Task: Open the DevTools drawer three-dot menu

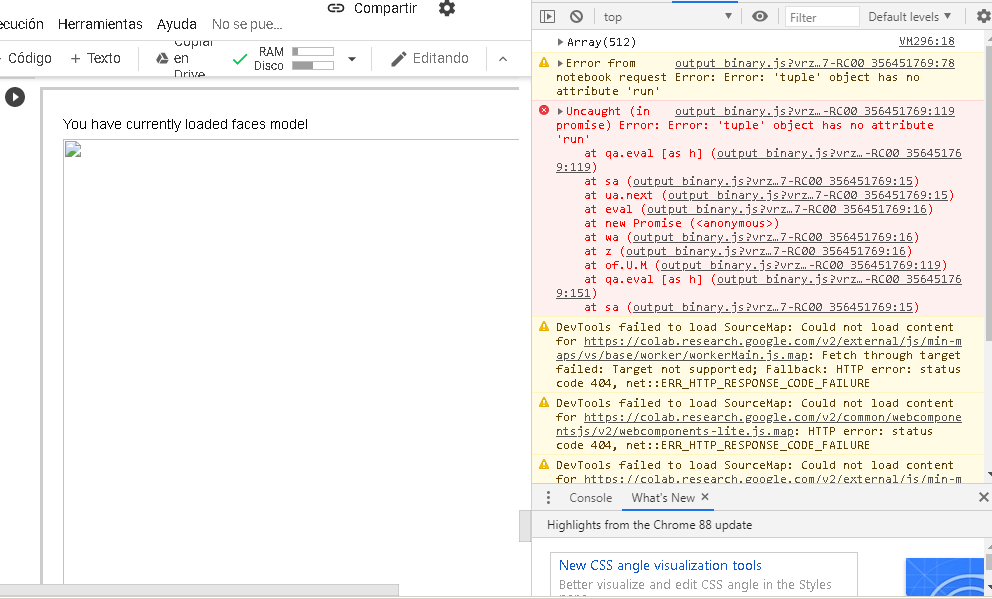Action: click(548, 498)
